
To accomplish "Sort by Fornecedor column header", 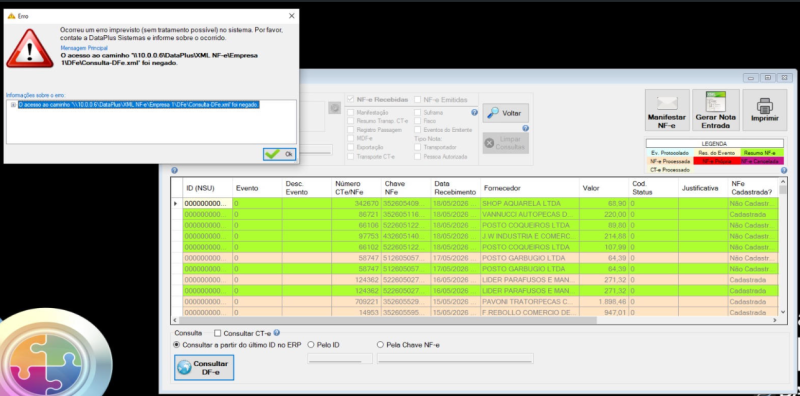I will click(530, 188).
